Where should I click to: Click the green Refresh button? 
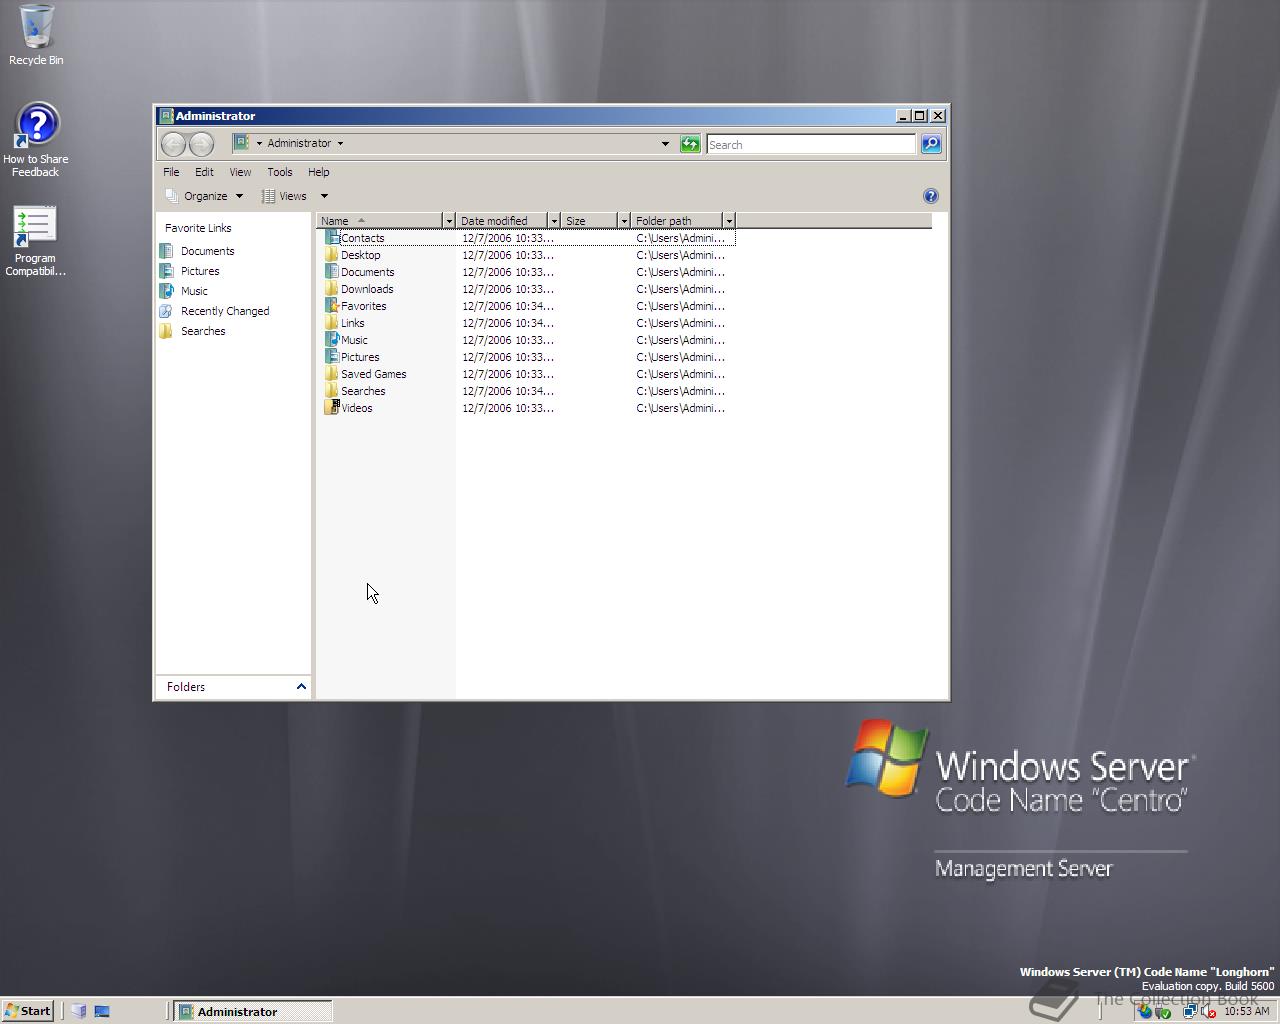[690, 144]
